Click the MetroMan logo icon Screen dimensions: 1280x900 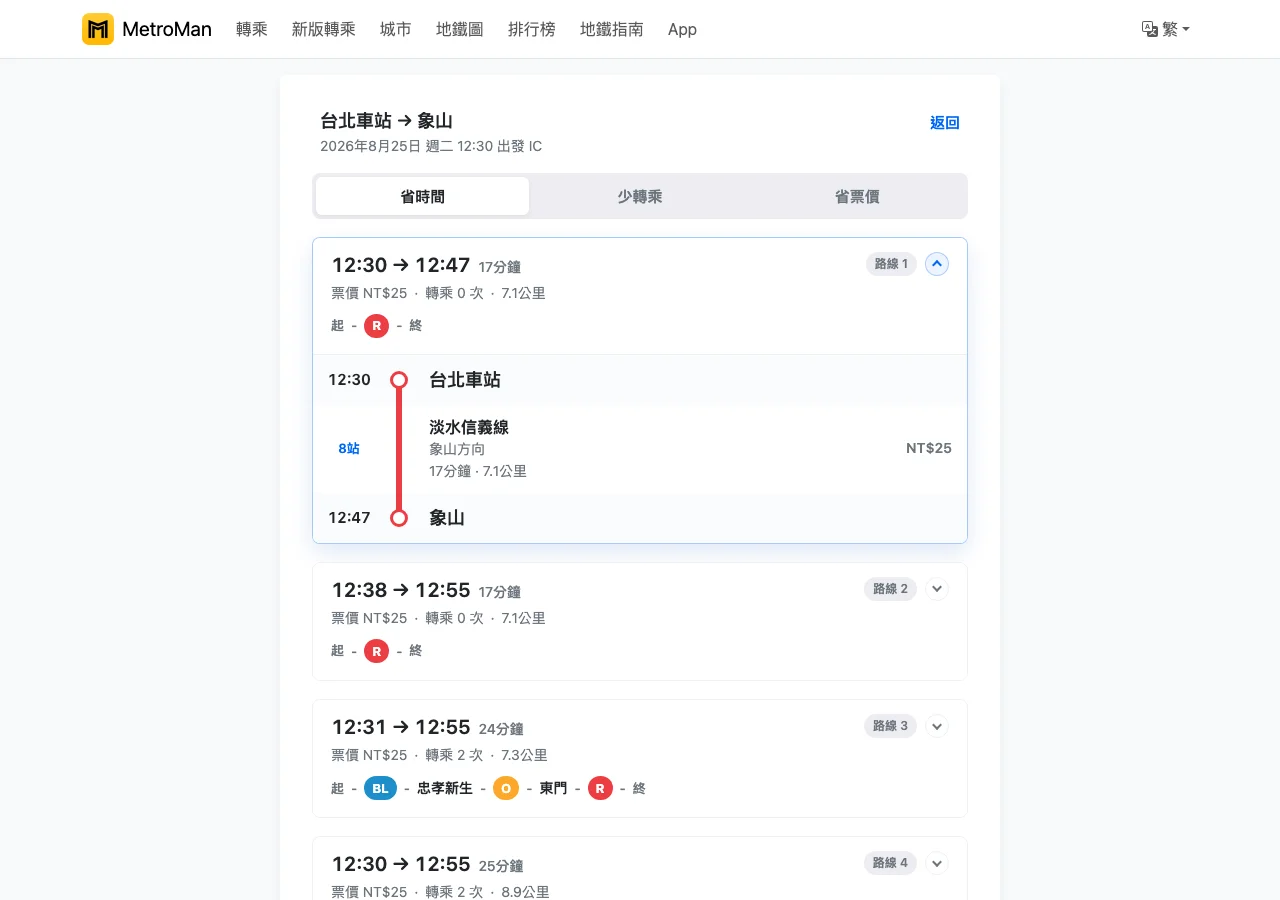[98, 29]
